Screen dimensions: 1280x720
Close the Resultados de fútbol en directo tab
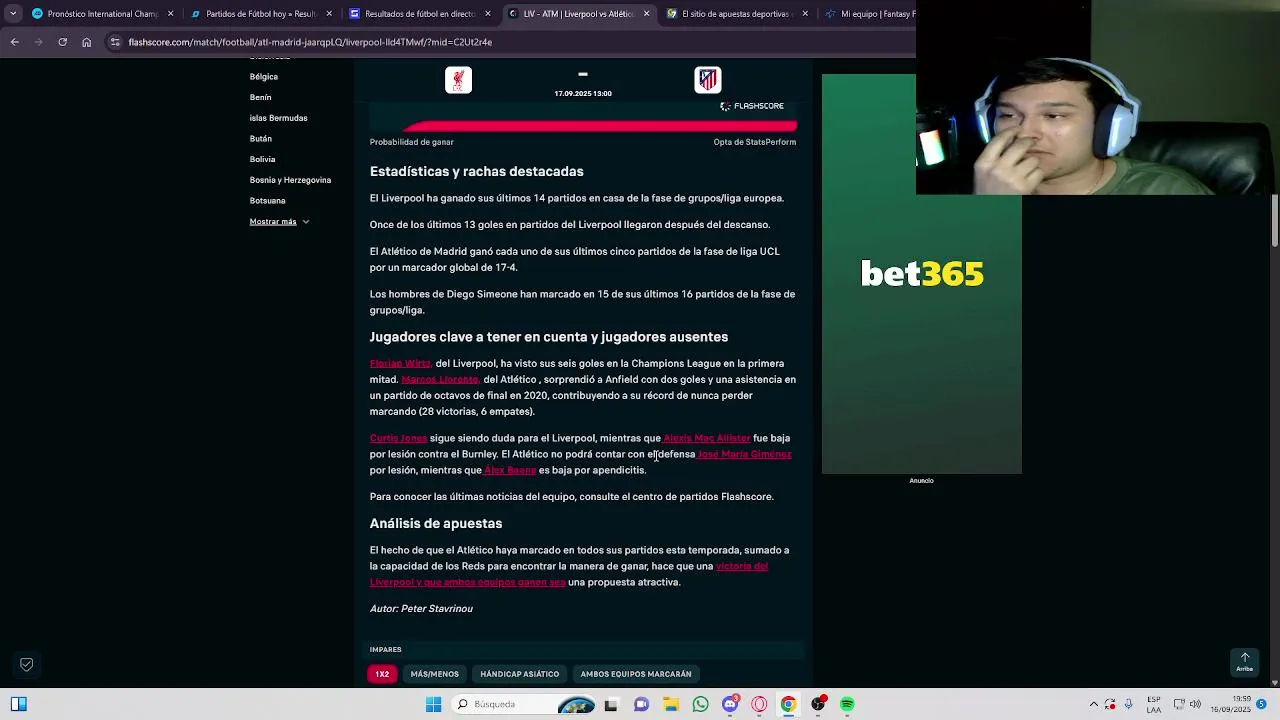[488, 14]
